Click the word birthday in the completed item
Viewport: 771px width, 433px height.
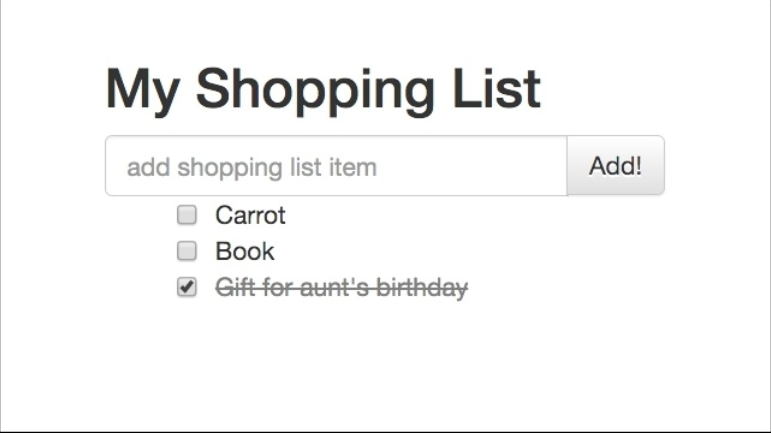tap(426, 288)
